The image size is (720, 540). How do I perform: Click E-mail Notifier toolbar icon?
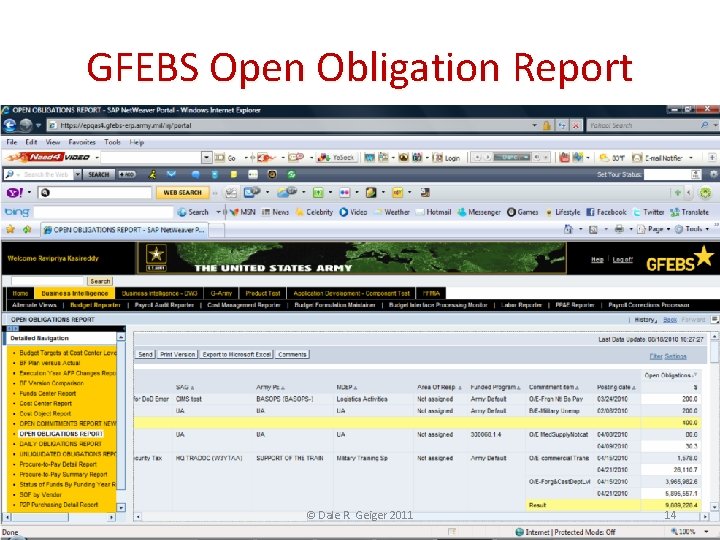click(x=657, y=158)
